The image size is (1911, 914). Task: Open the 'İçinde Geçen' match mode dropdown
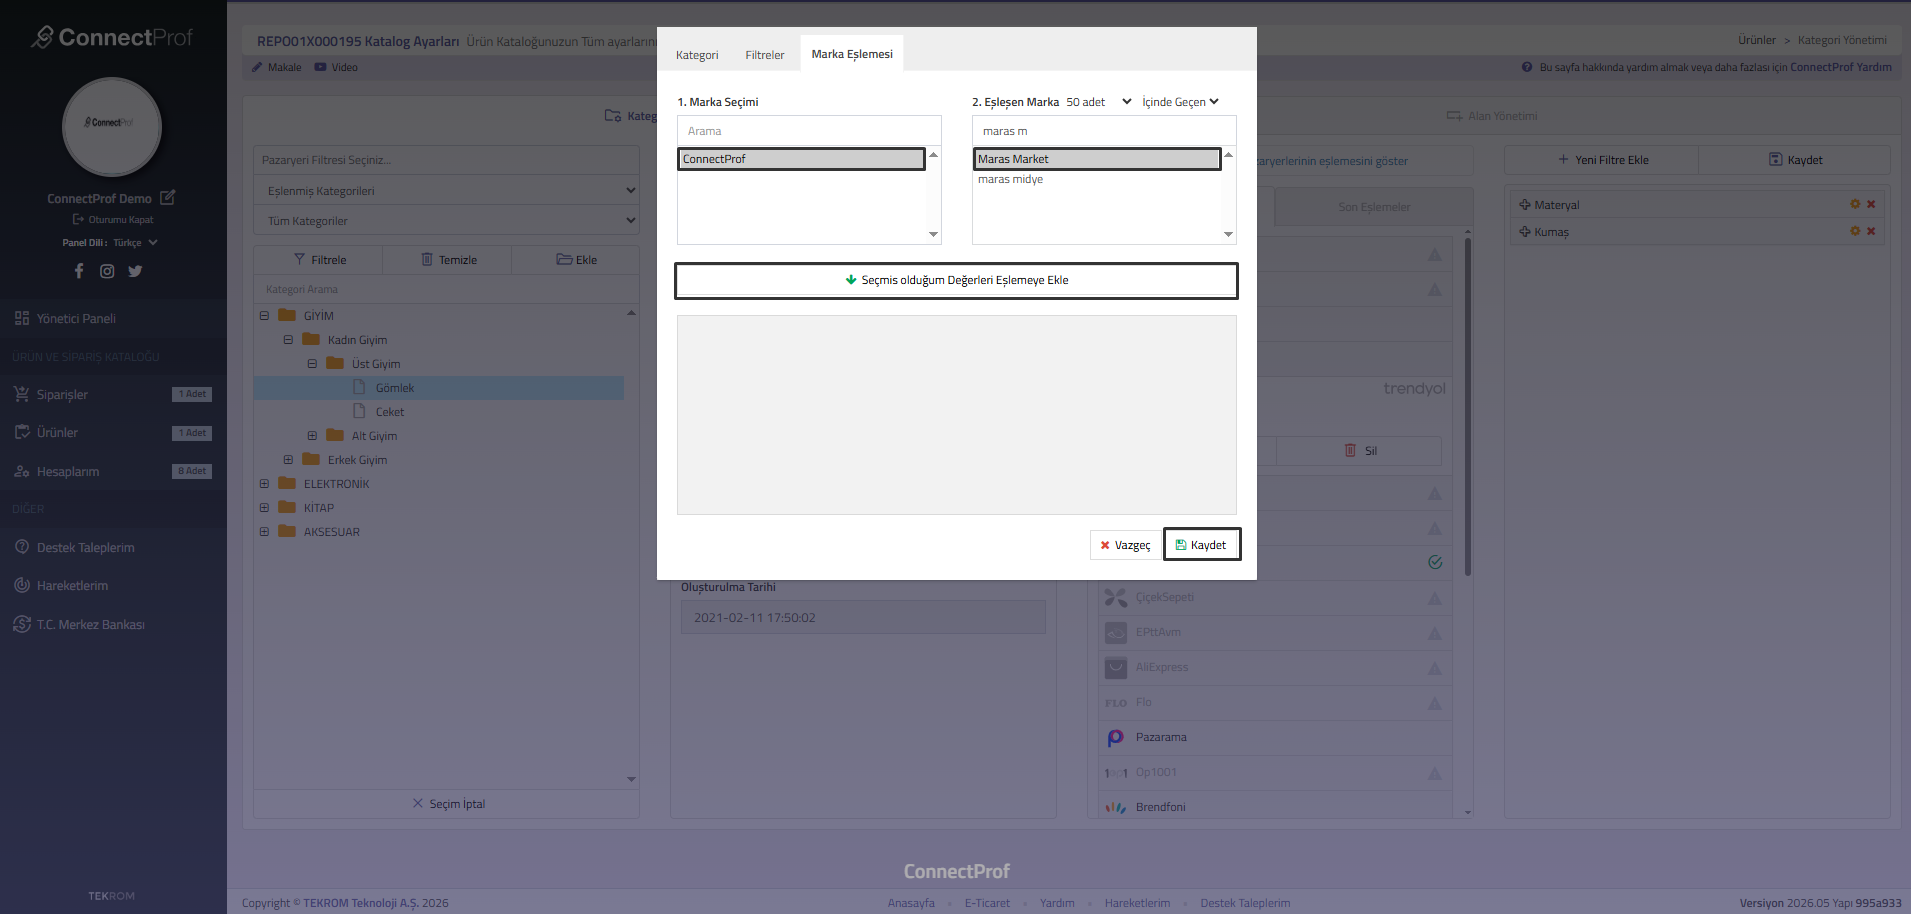pyautogui.click(x=1180, y=102)
